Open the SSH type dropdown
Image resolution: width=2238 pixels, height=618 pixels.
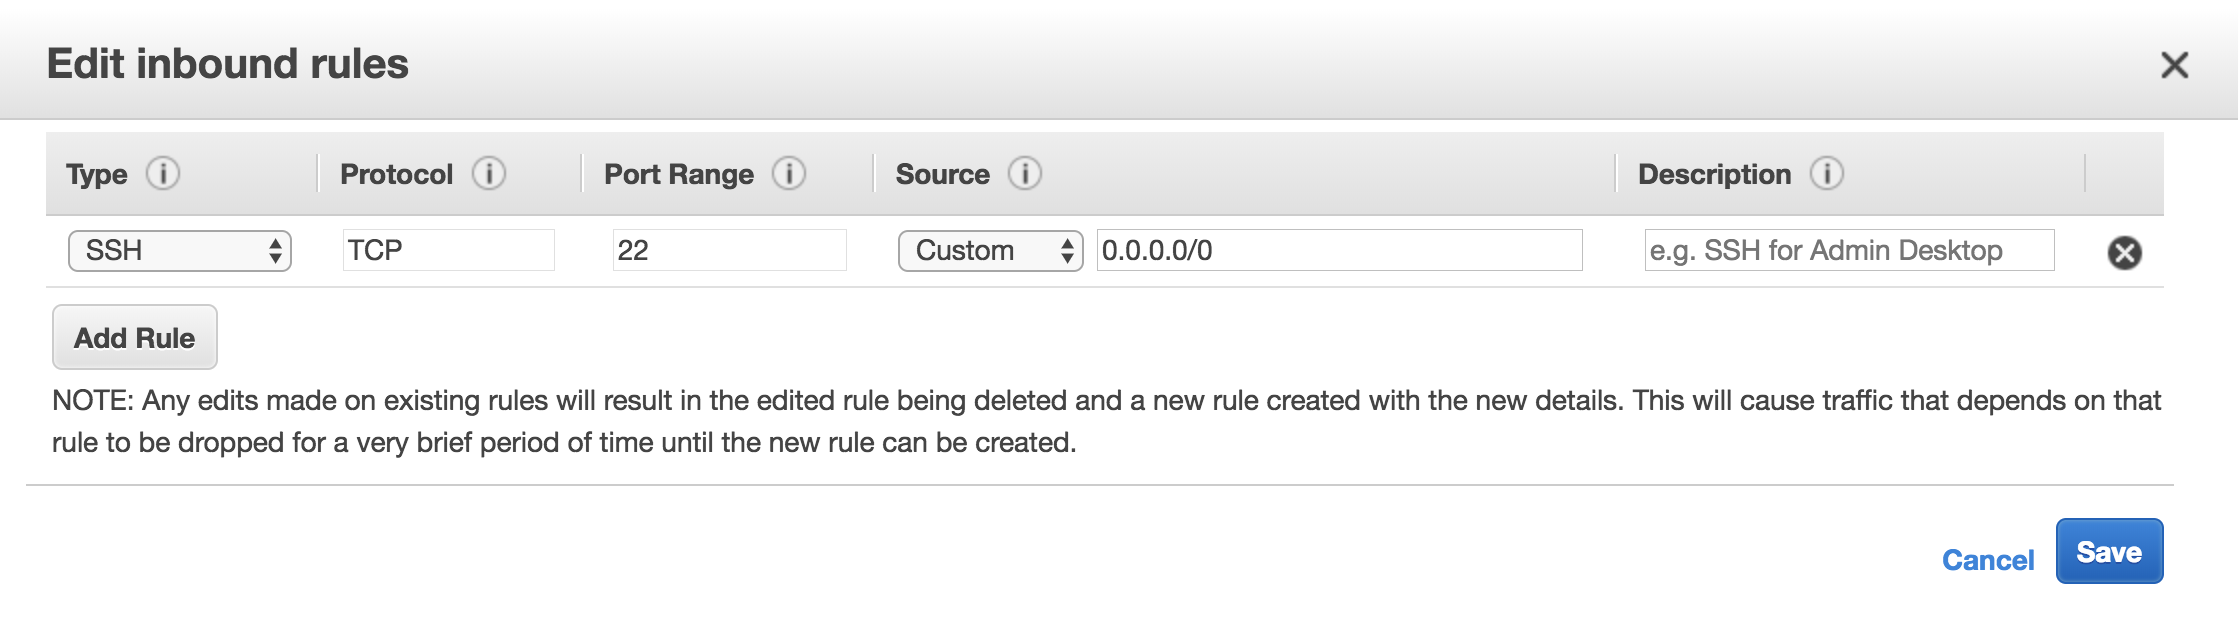point(180,251)
